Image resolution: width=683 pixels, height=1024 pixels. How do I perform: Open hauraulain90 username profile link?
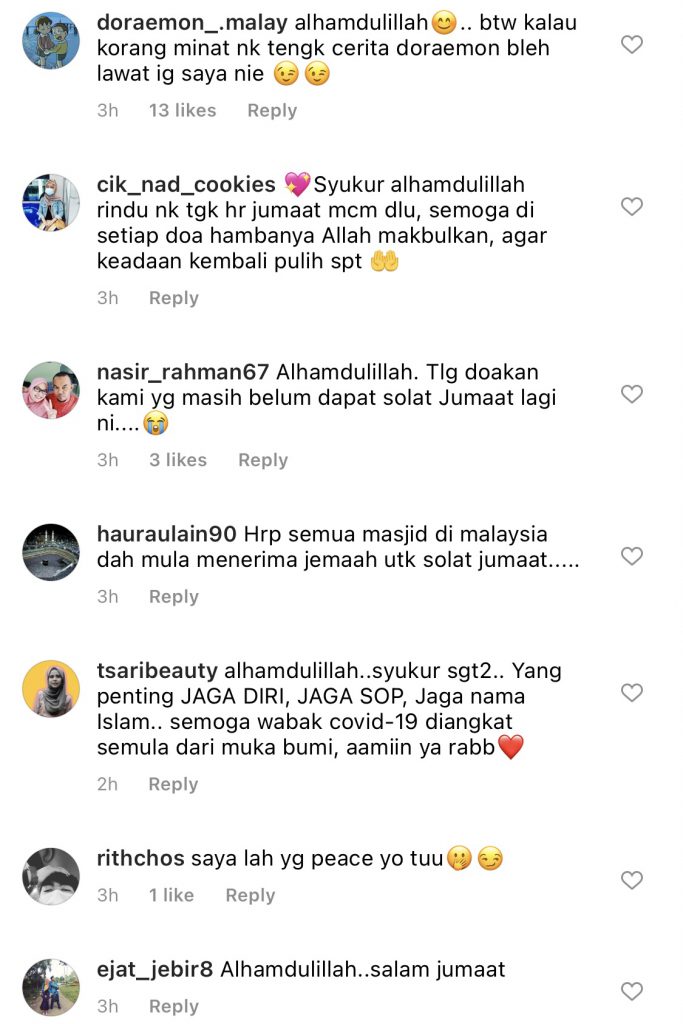click(x=167, y=534)
